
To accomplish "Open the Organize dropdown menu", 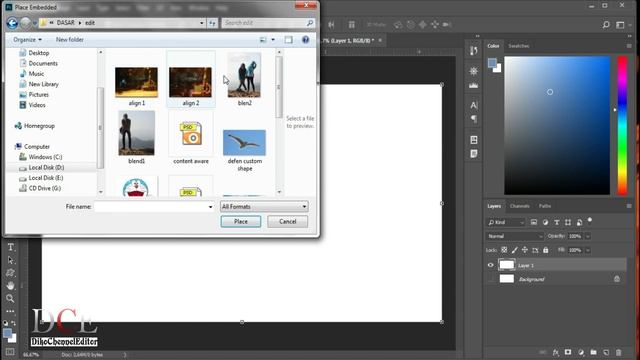I will coord(27,40).
